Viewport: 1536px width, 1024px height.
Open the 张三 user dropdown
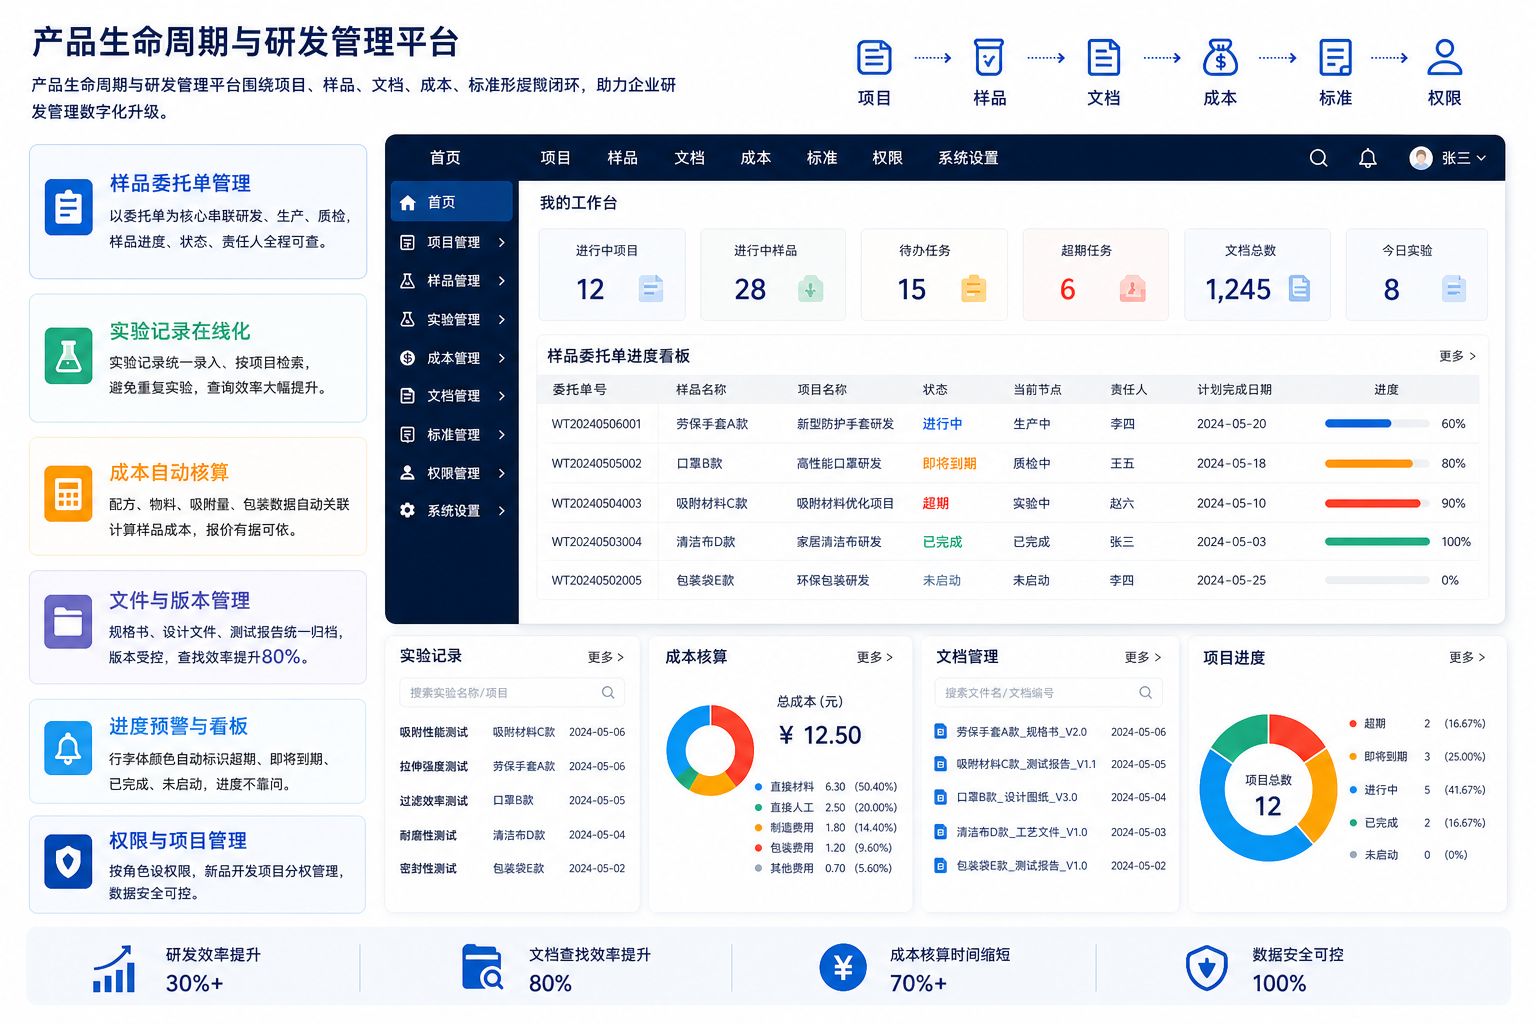point(1464,158)
